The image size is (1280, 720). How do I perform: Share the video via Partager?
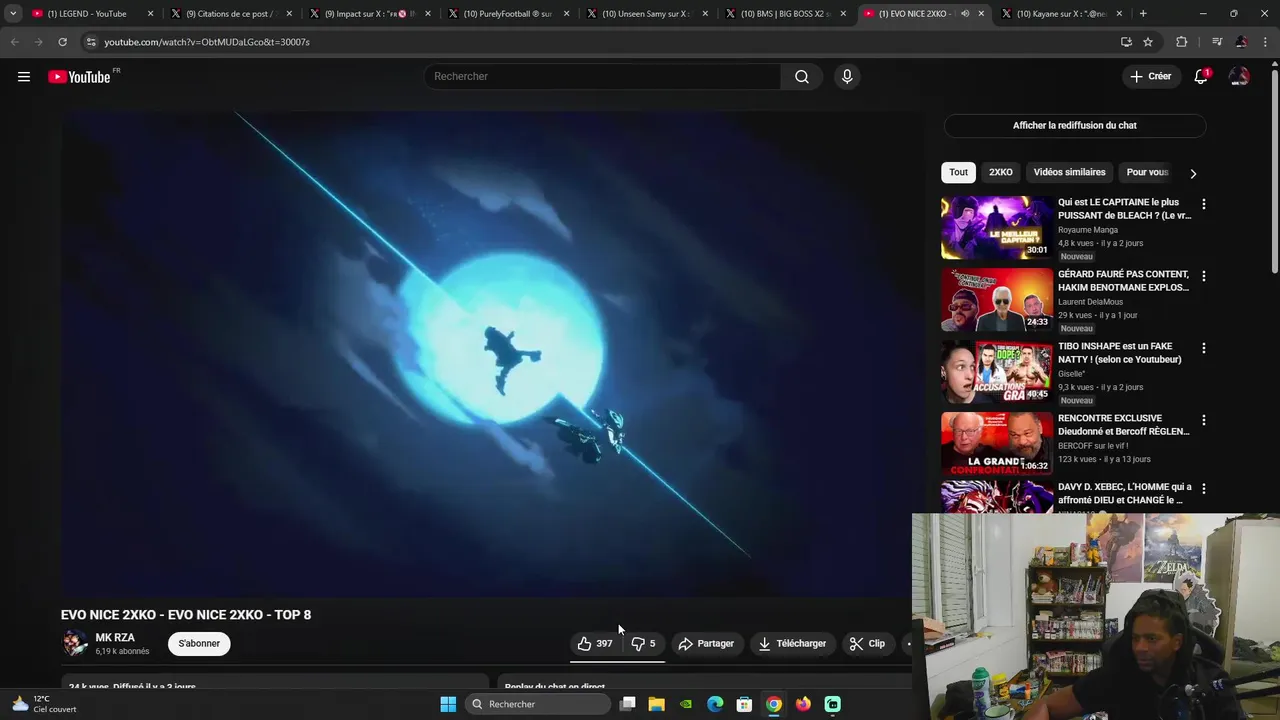pos(706,644)
